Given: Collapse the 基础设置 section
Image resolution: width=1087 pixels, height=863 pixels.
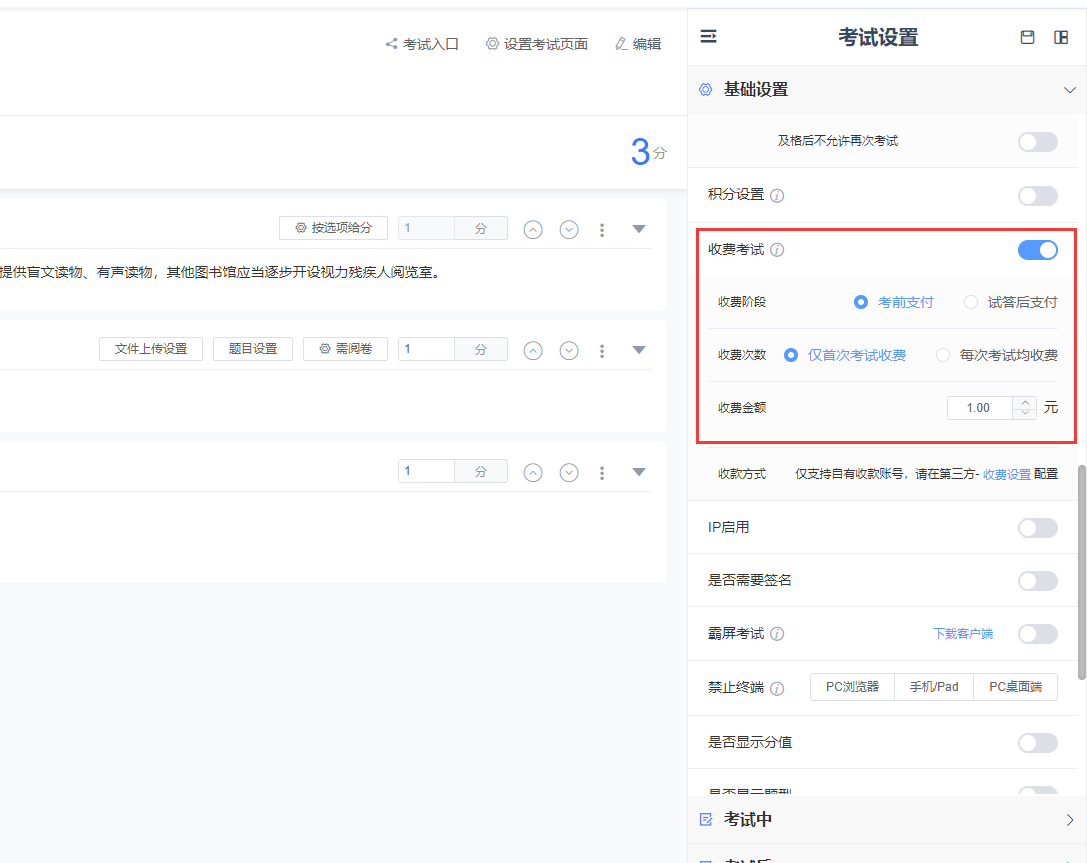Looking at the screenshot, I should [x=1069, y=90].
